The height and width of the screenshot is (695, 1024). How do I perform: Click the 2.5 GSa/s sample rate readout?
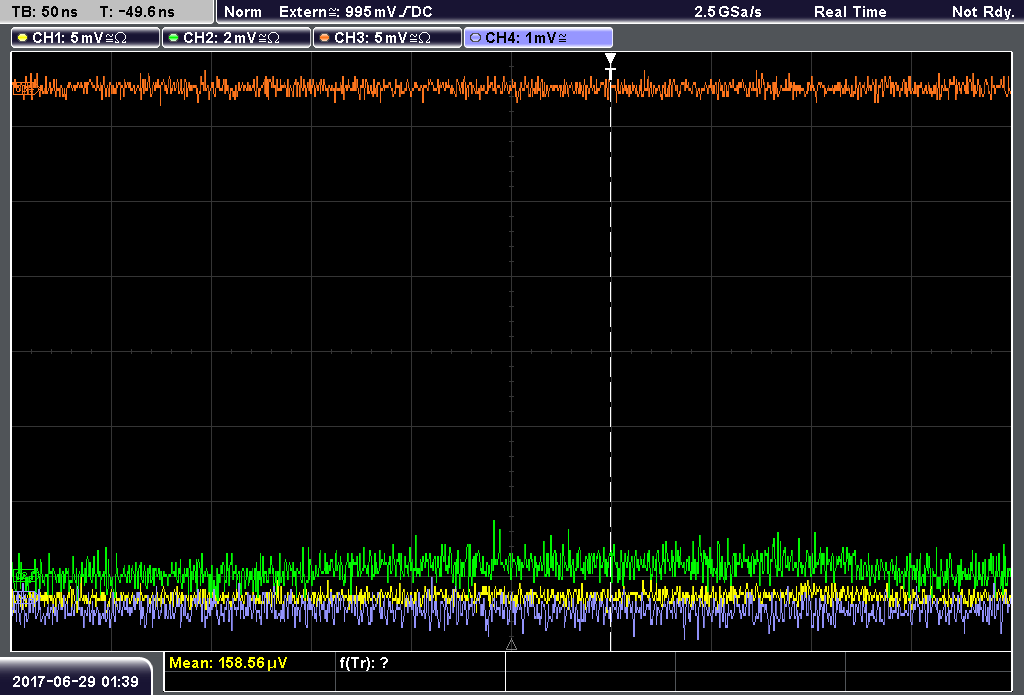(728, 12)
